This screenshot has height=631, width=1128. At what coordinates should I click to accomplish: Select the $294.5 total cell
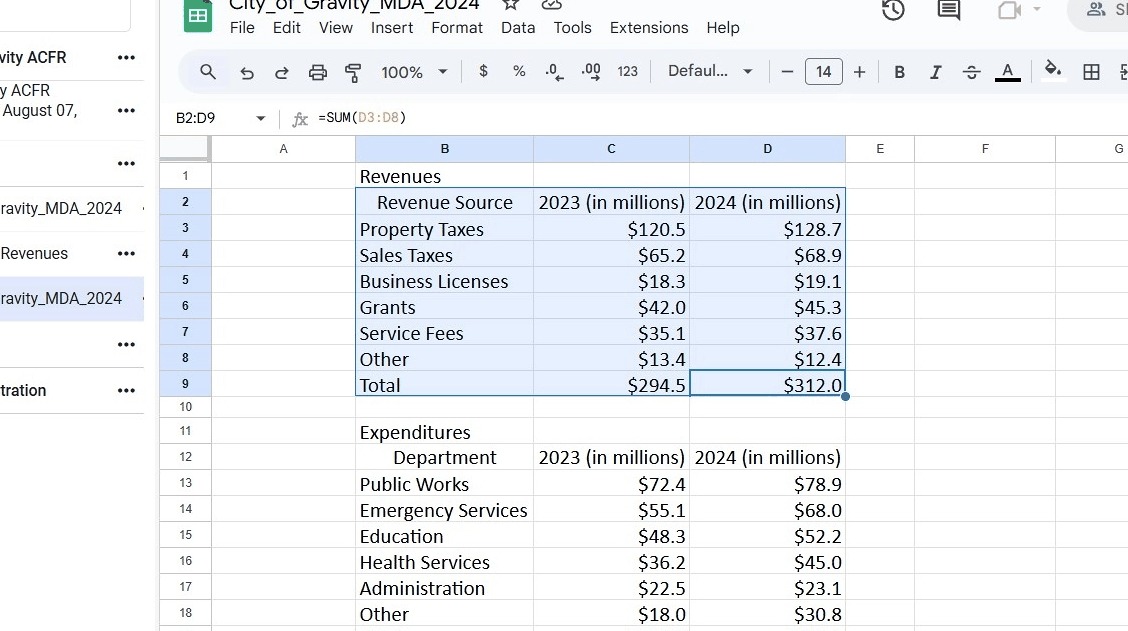pyautogui.click(x=611, y=385)
